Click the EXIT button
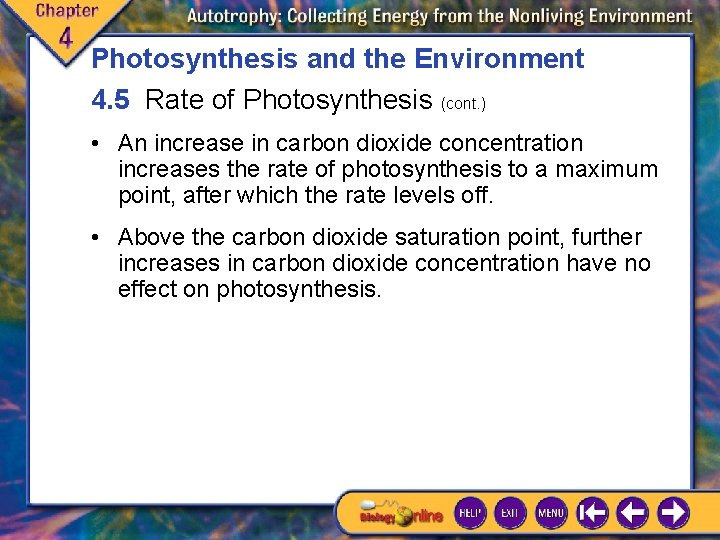 tap(510, 512)
